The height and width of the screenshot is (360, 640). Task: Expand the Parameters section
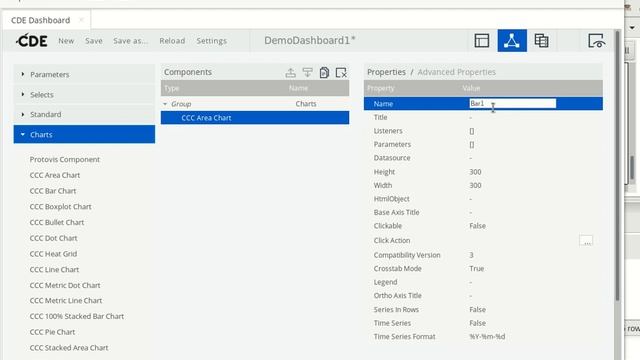click(x=84, y=74)
